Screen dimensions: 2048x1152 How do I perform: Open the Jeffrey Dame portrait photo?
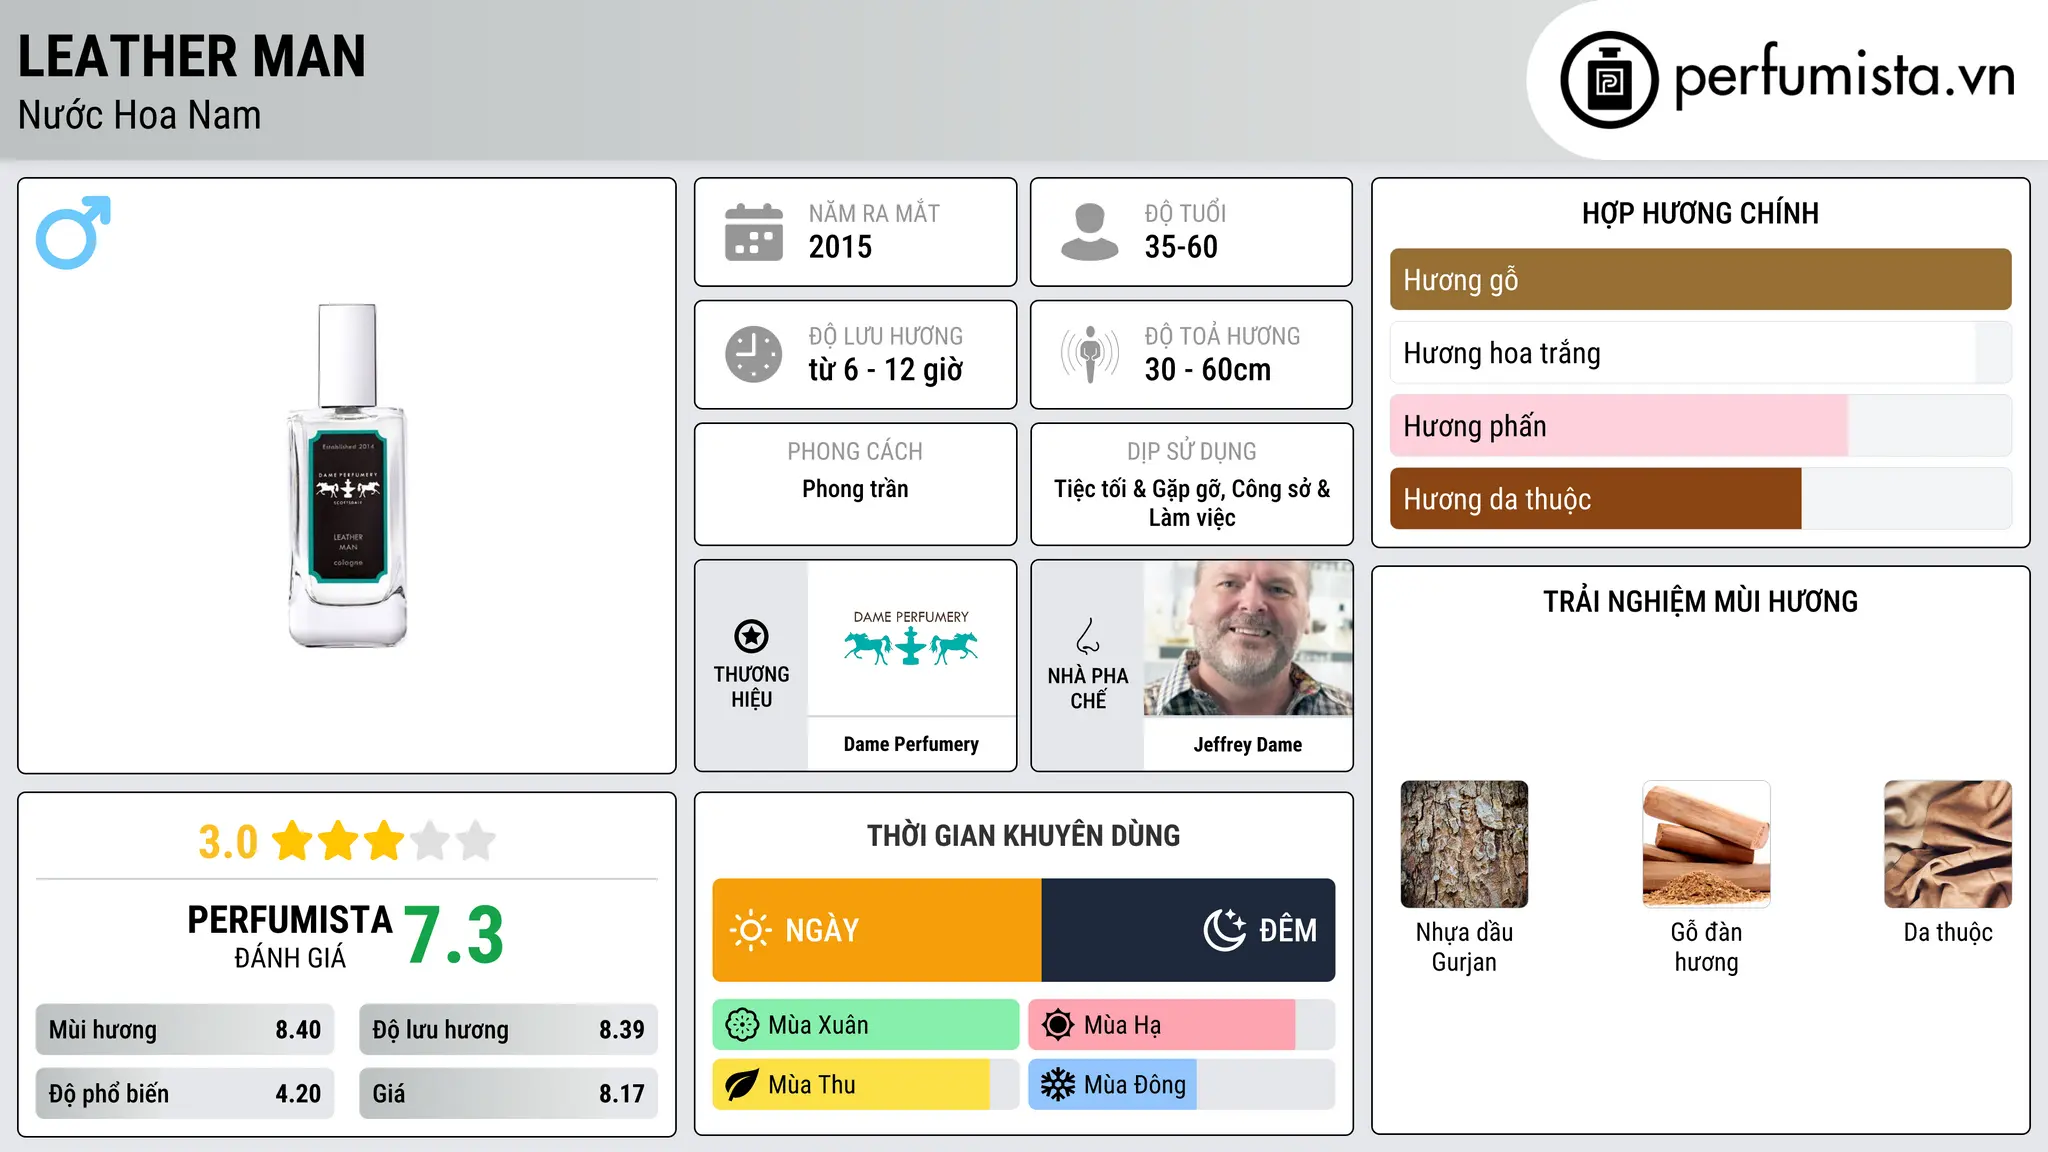tap(1248, 638)
